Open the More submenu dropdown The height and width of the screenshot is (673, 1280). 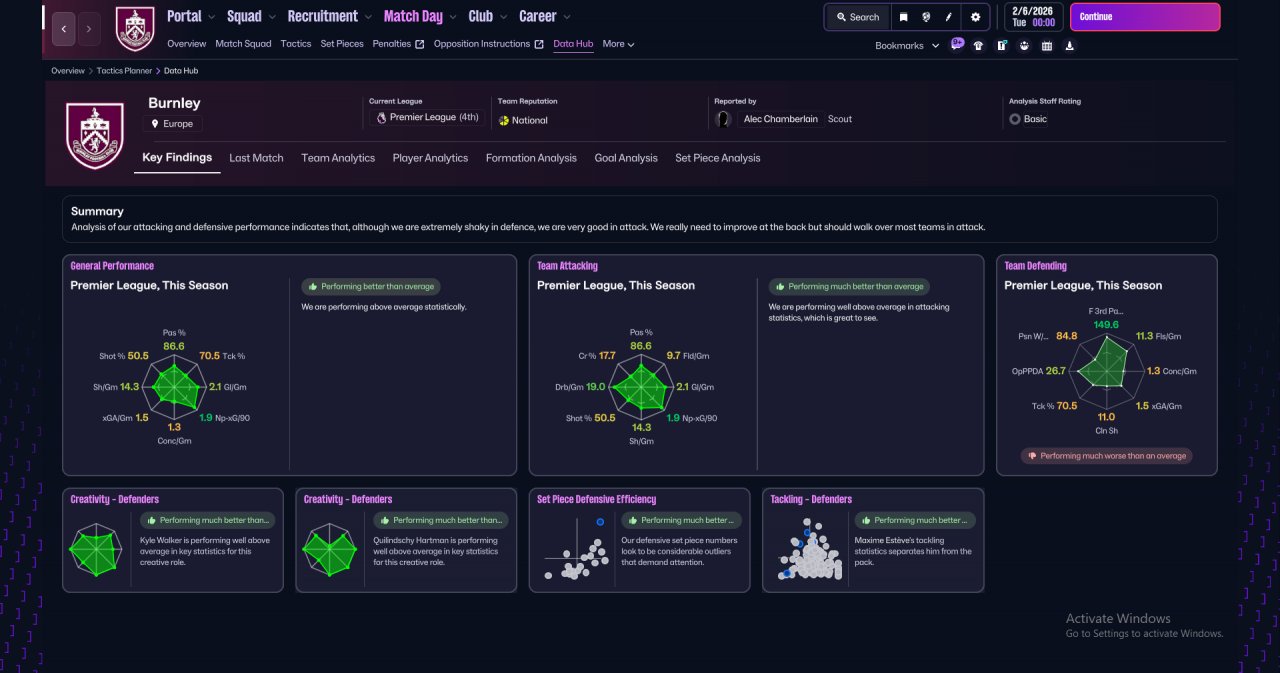tap(618, 44)
